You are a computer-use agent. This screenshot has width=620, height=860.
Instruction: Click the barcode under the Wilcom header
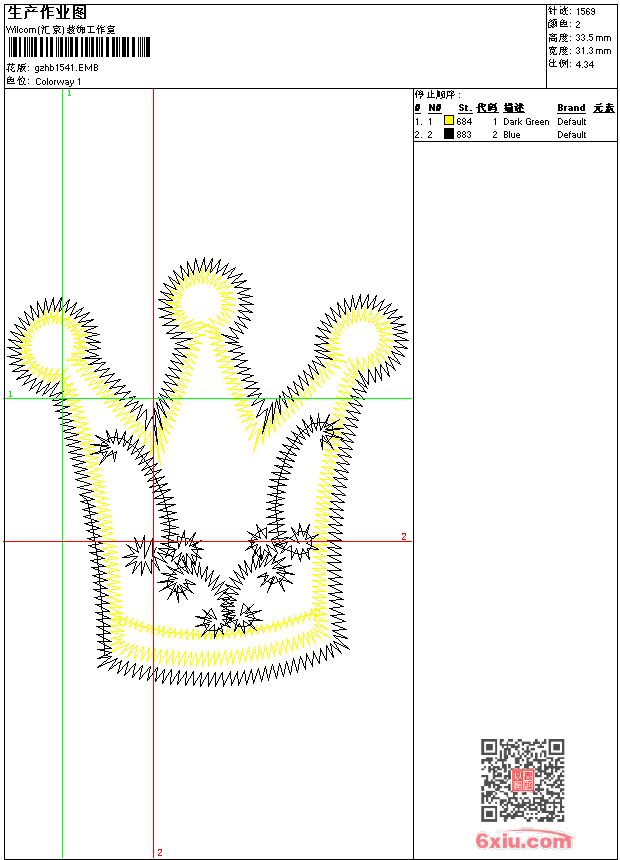pyautogui.click(x=78, y=47)
